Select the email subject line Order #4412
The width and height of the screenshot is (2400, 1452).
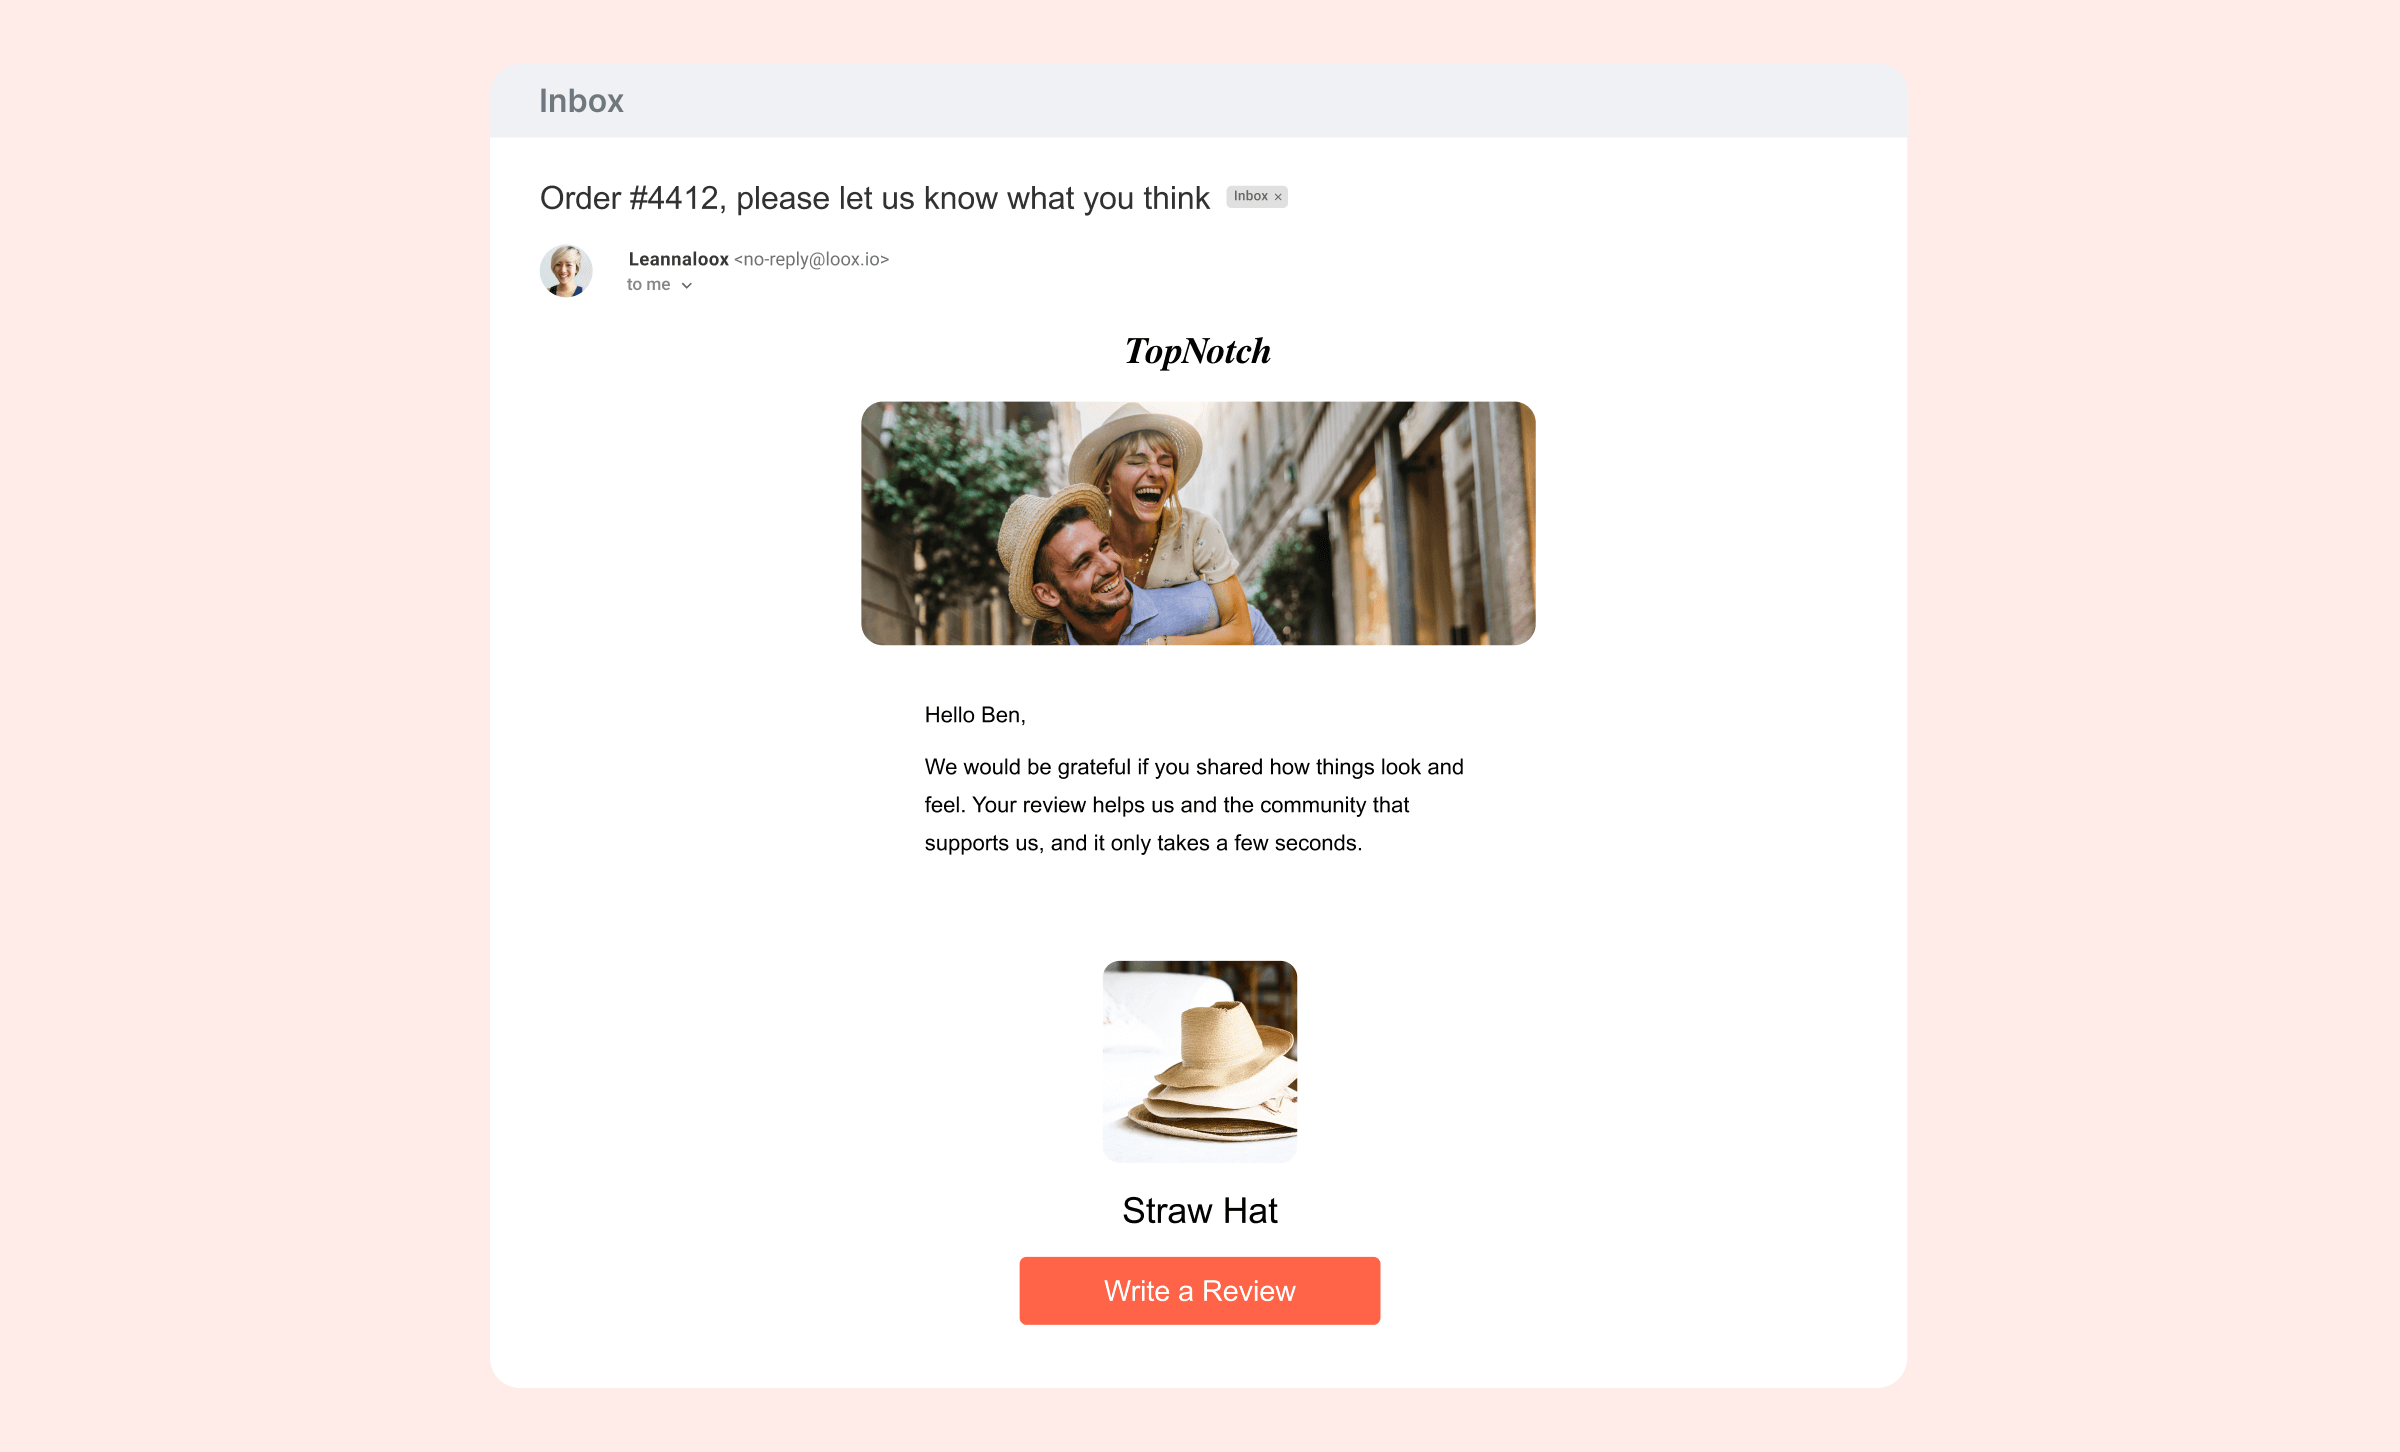tap(875, 198)
